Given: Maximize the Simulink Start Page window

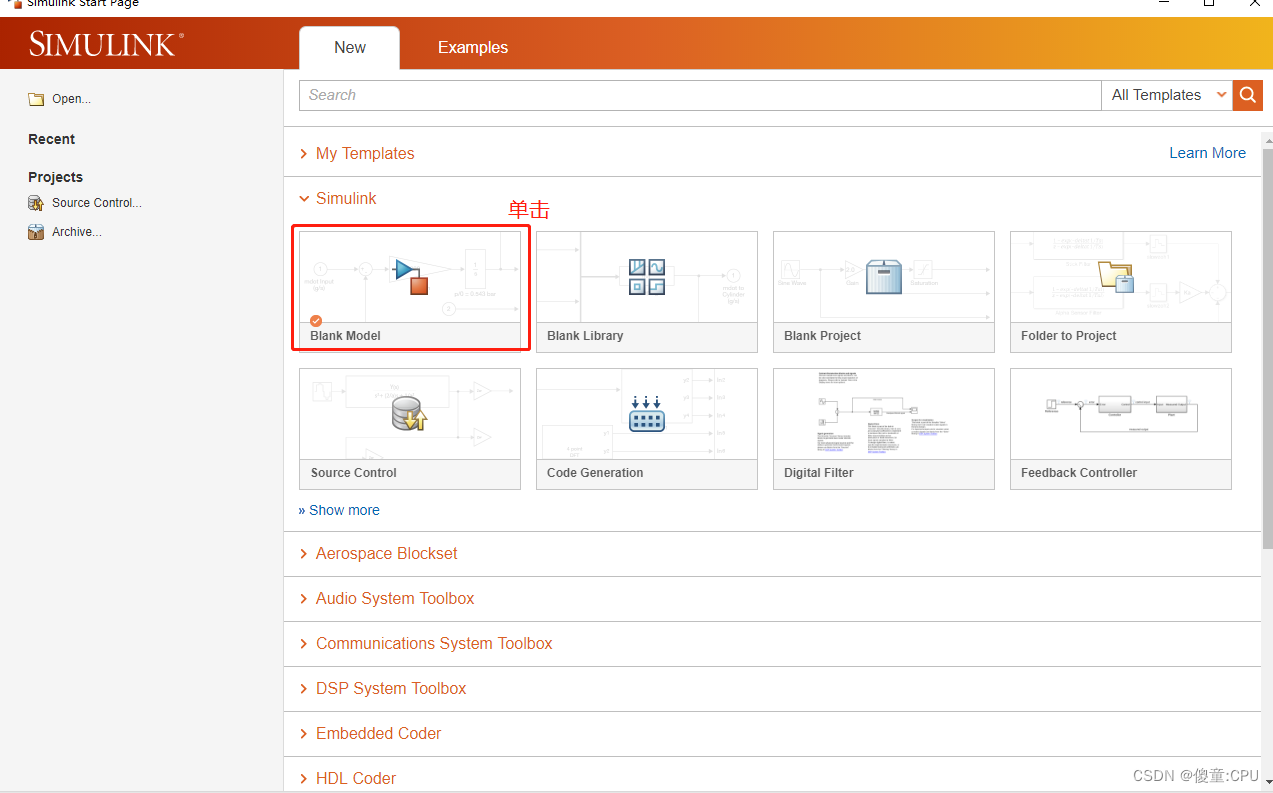Looking at the screenshot, I should (x=1208, y=3).
